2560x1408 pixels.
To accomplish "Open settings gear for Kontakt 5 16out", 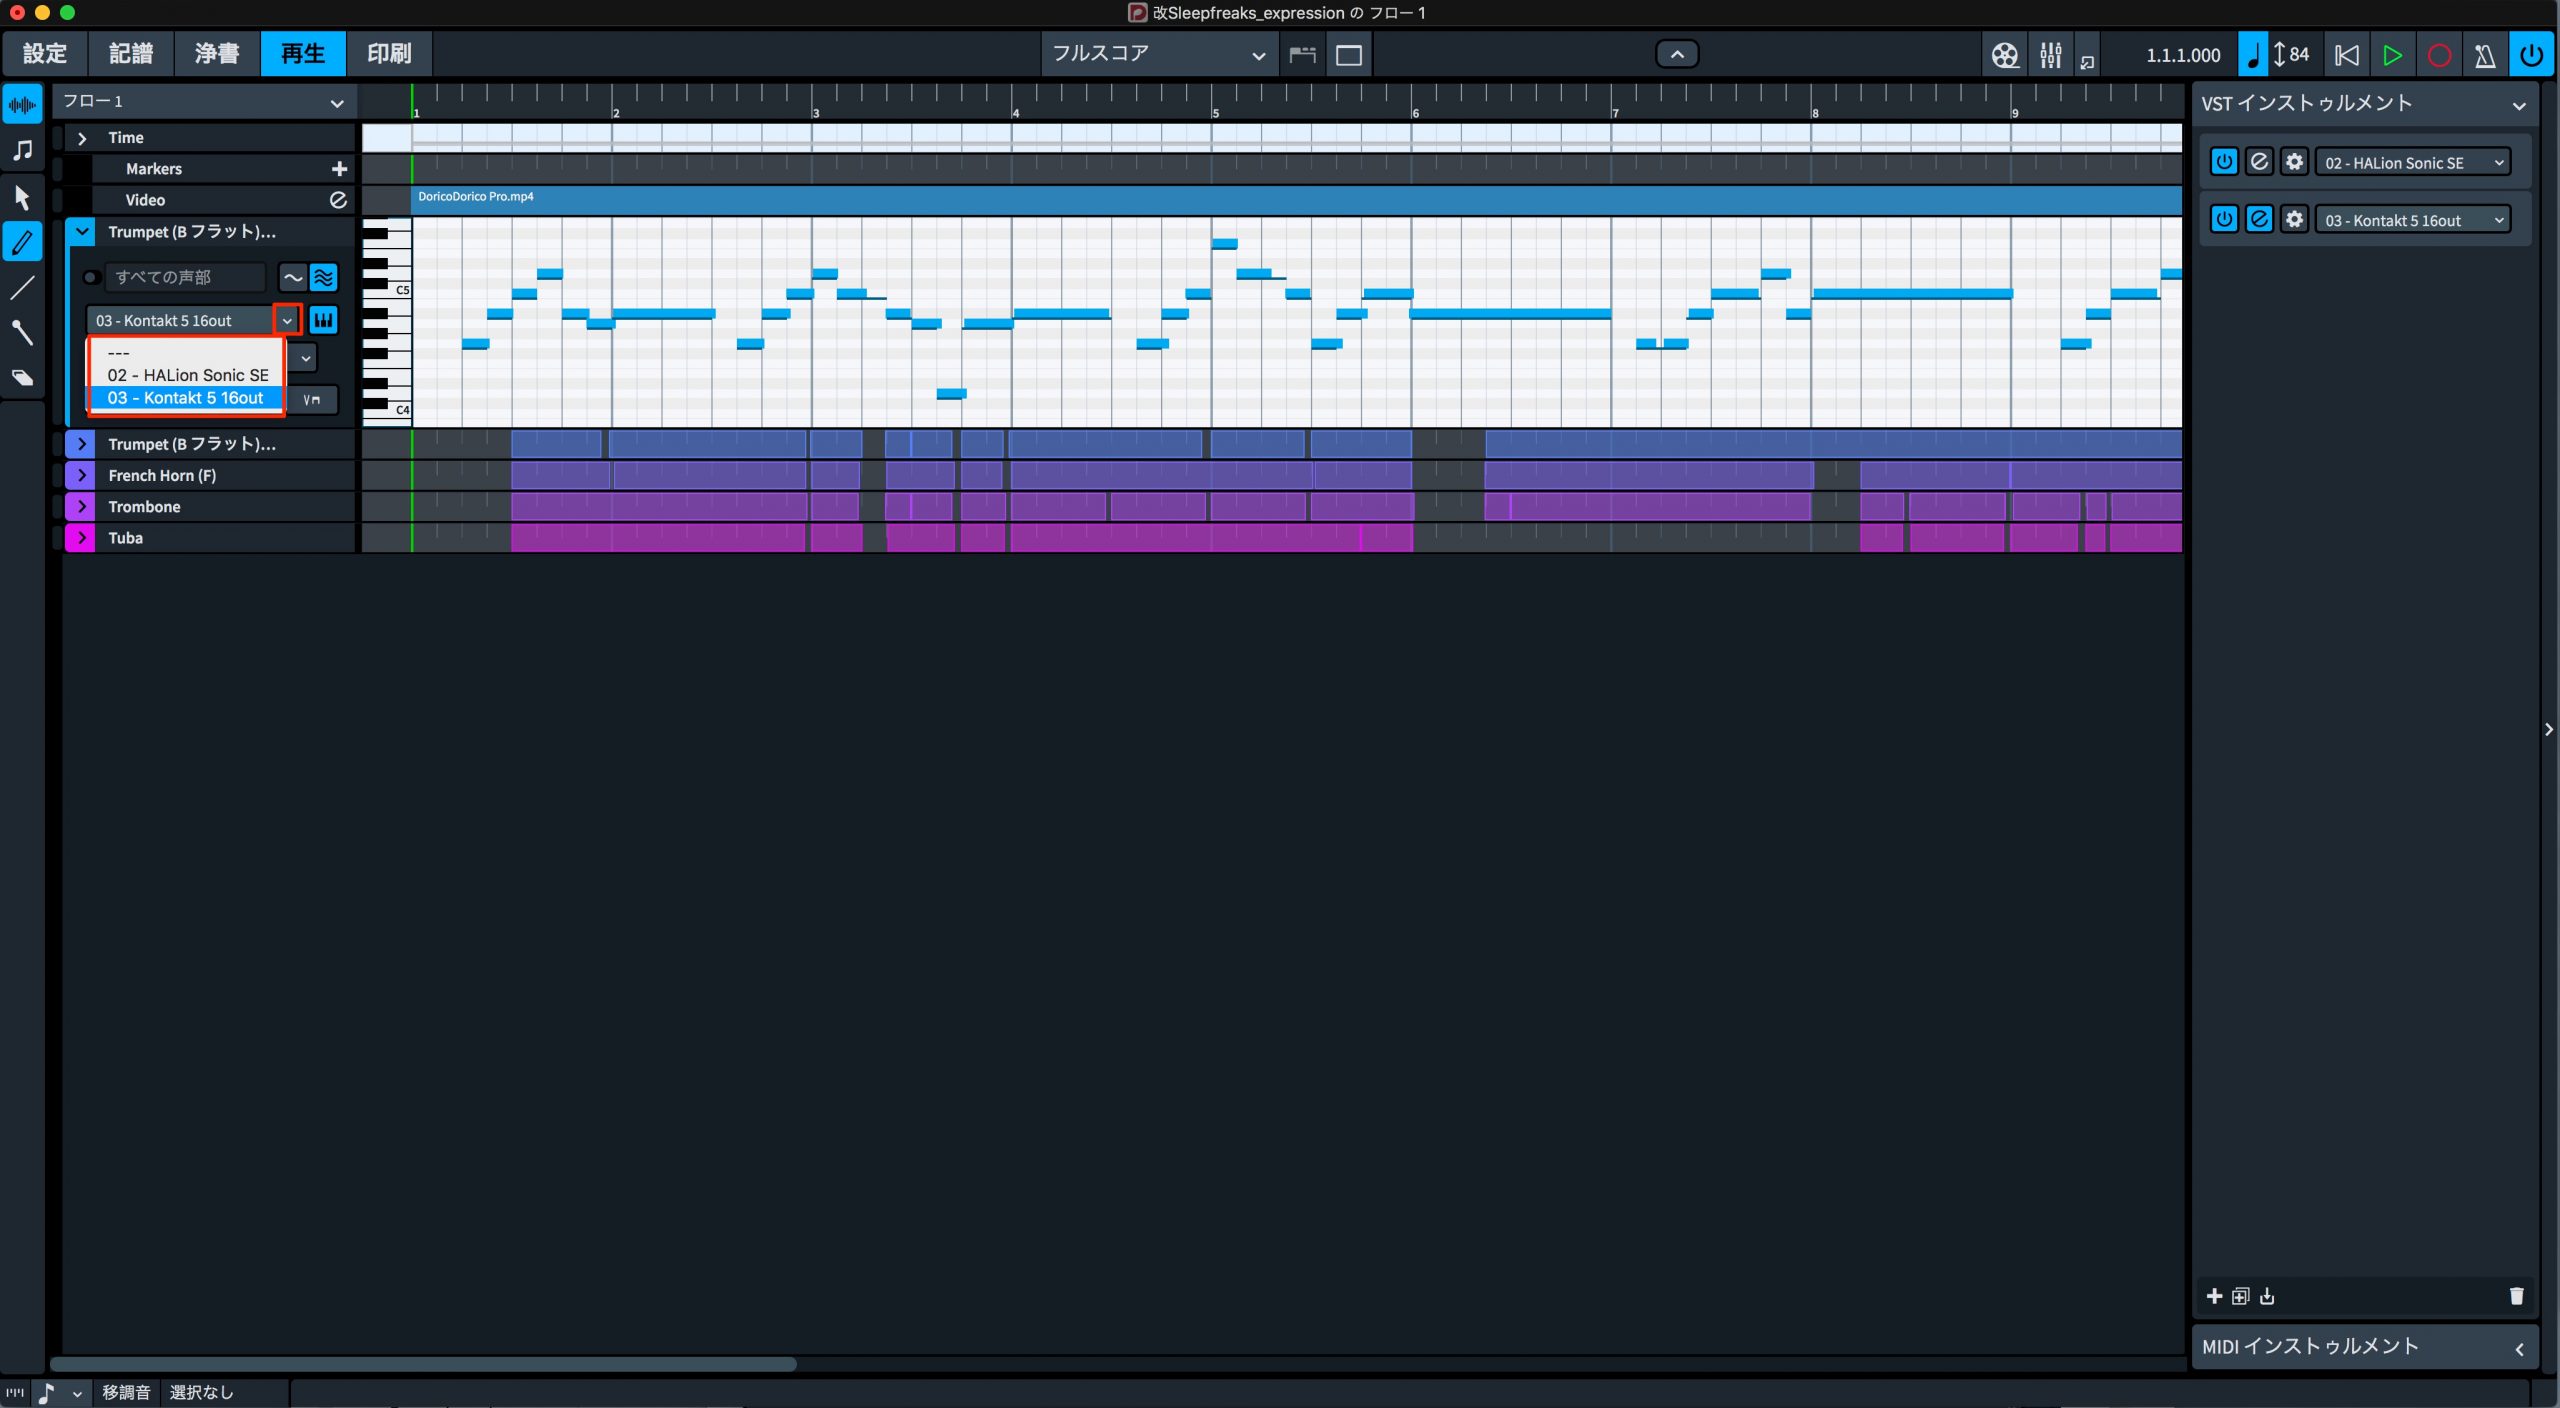I will [x=2294, y=219].
